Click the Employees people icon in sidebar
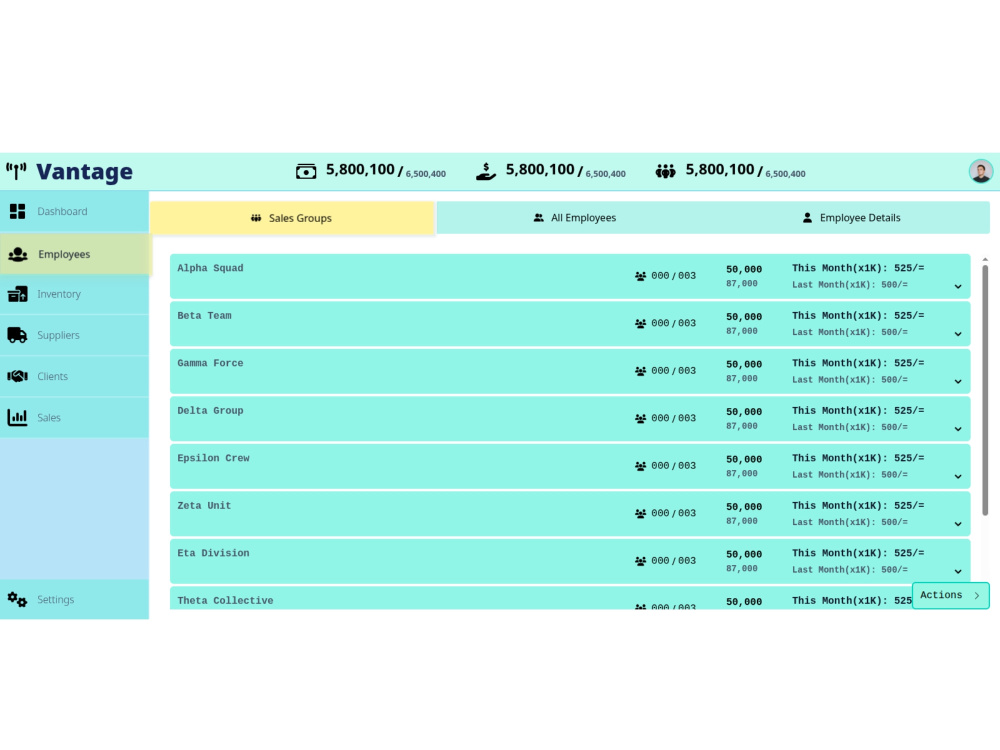The height and width of the screenshot is (750, 1000). click(18, 254)
